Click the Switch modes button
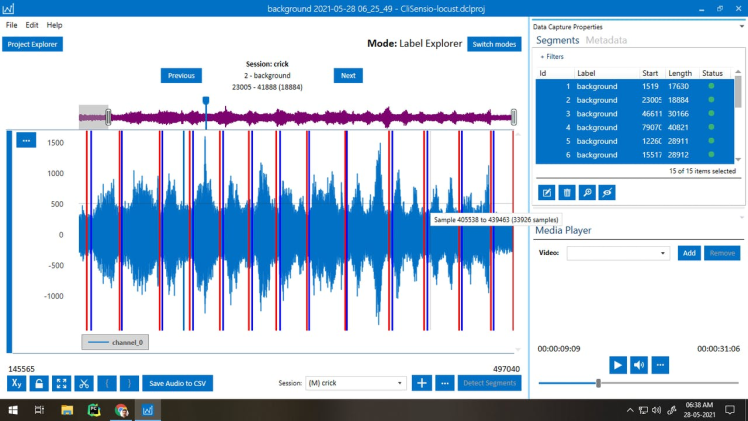Viewport: 748px width, 421px height. tap(494, 44)
